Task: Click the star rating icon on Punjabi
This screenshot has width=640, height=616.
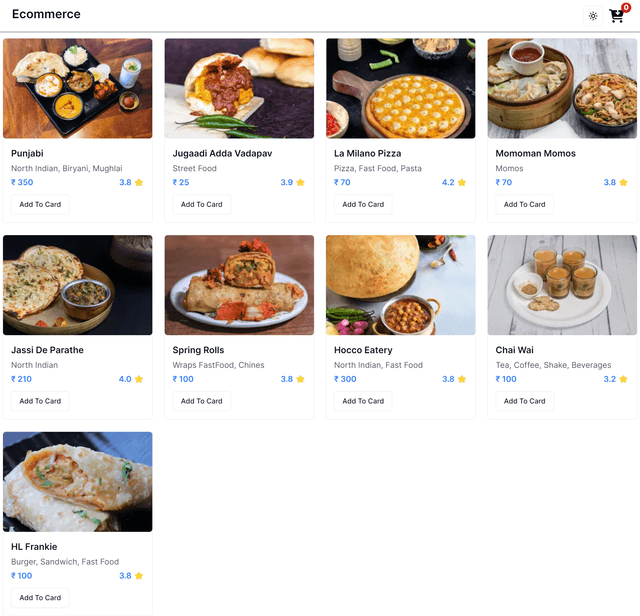Action: (139, 182)
